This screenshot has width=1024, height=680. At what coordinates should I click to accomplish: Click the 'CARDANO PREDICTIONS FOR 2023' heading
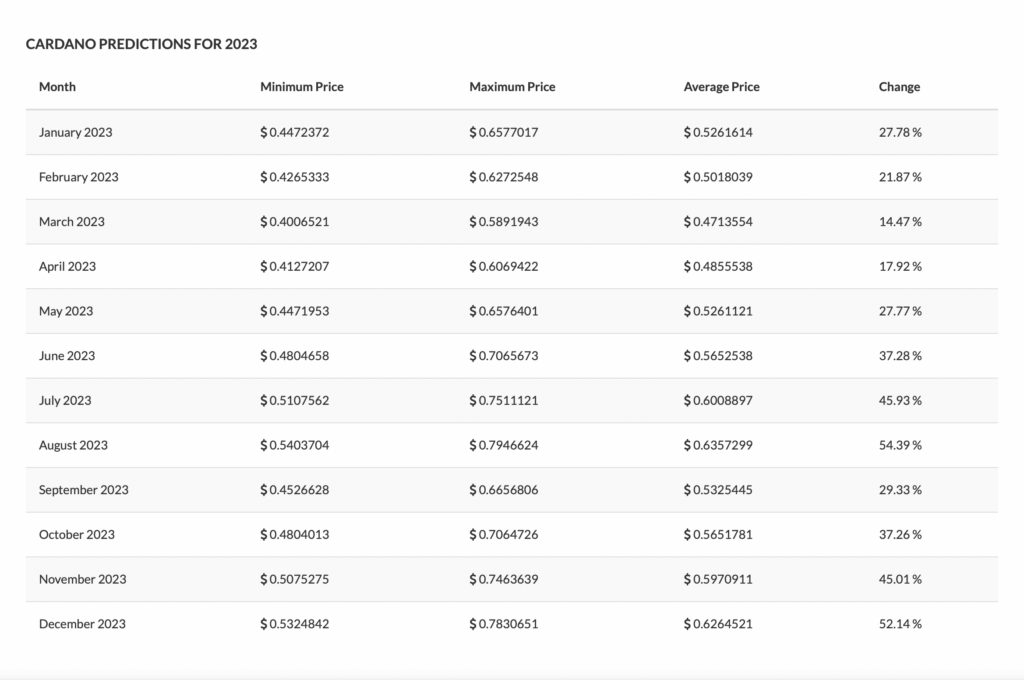coord(142,44)
